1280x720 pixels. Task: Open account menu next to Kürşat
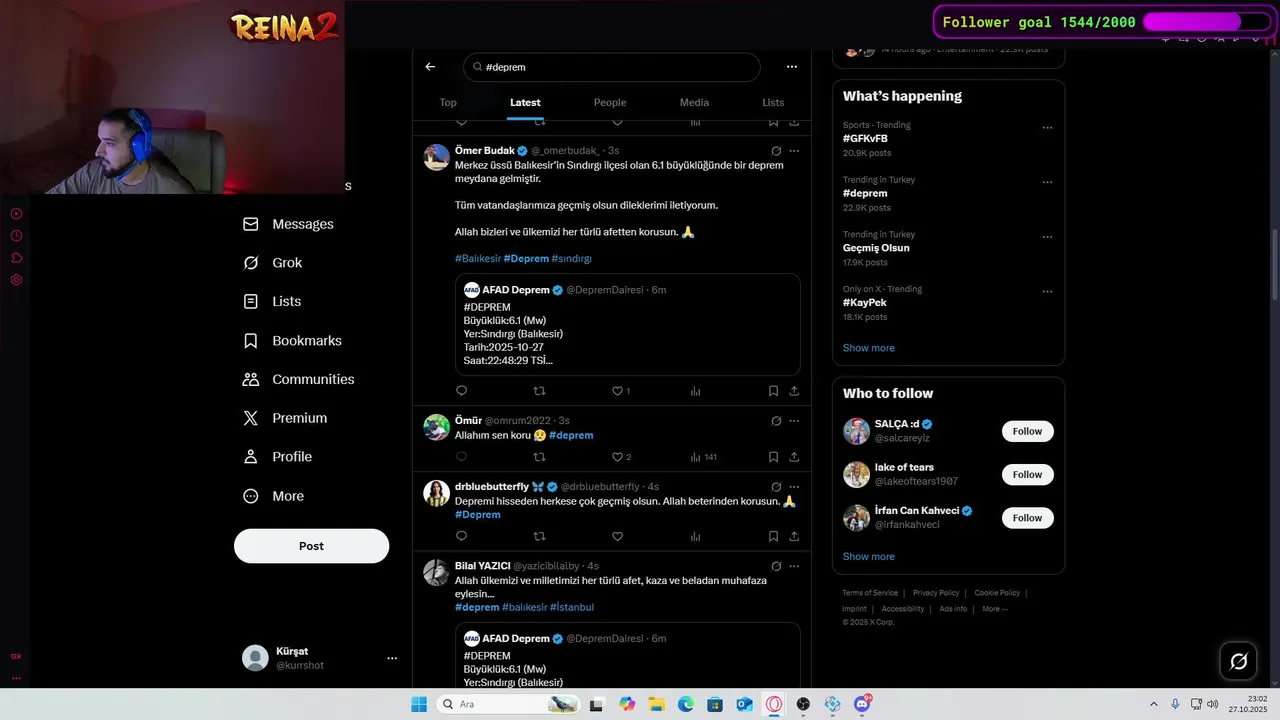(x=392, y=658)
